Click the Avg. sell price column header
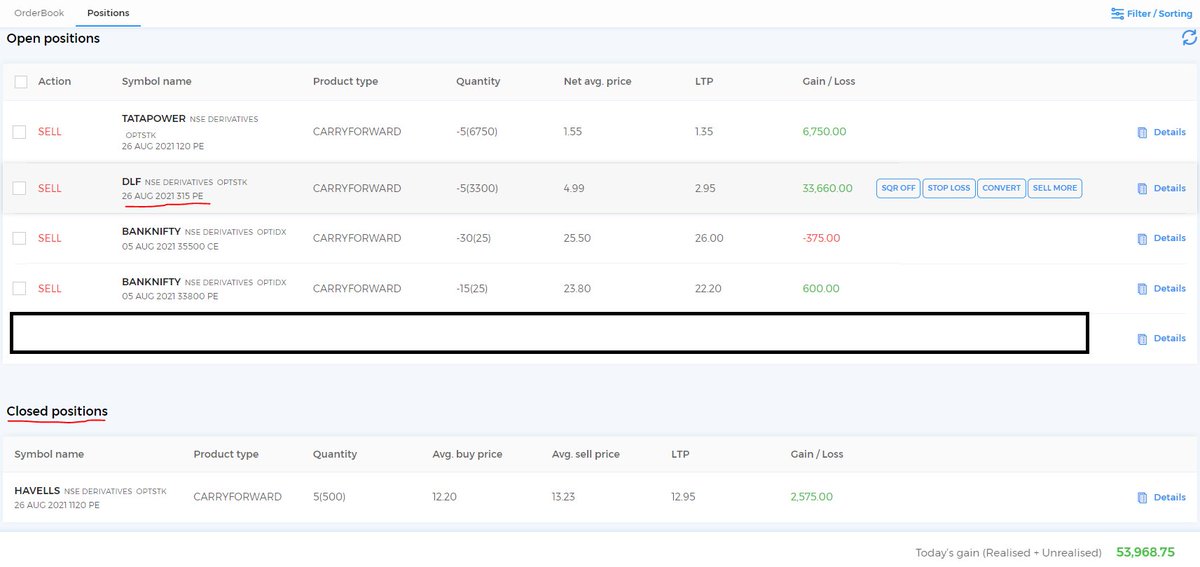The width and height of the screenshot is (1200, 567). coord(586,454)
